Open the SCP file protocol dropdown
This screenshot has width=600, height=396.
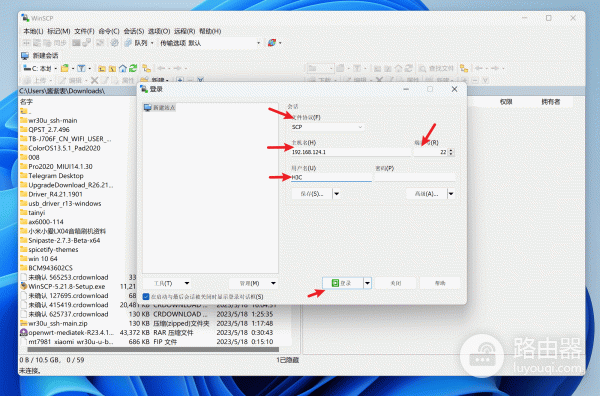point(327,127)
